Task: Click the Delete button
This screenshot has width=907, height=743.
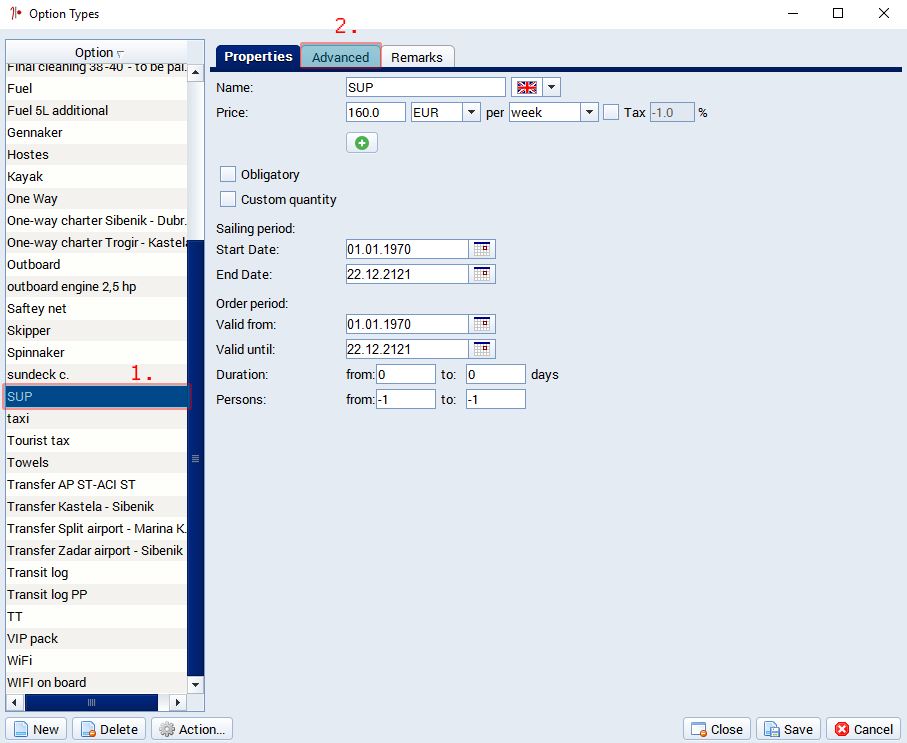Action: pos(109,729)
